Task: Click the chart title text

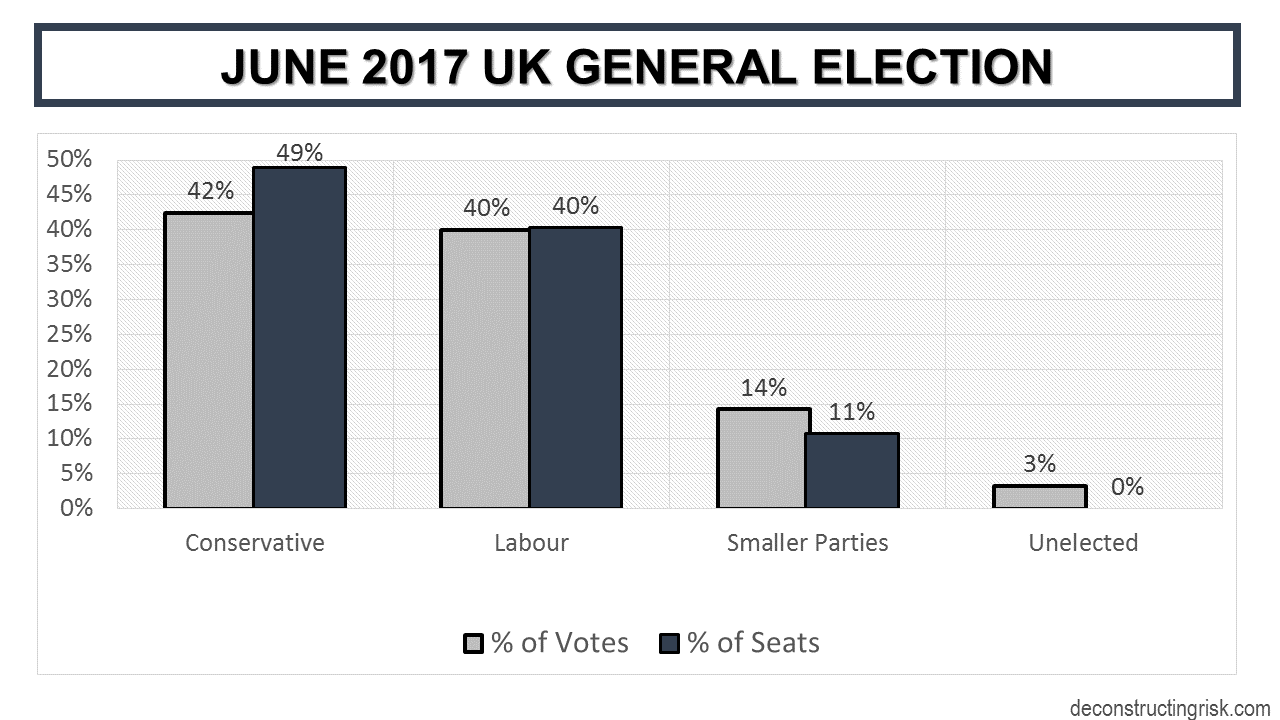Action: tap(636, 66)
